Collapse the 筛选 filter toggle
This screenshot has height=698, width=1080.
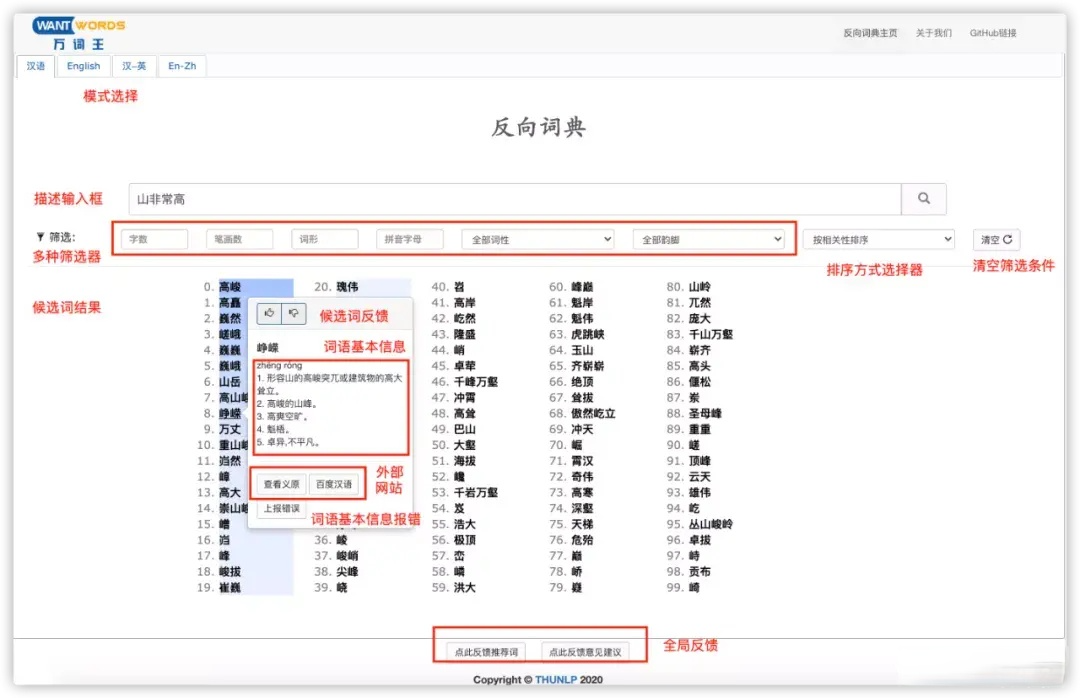56,237
